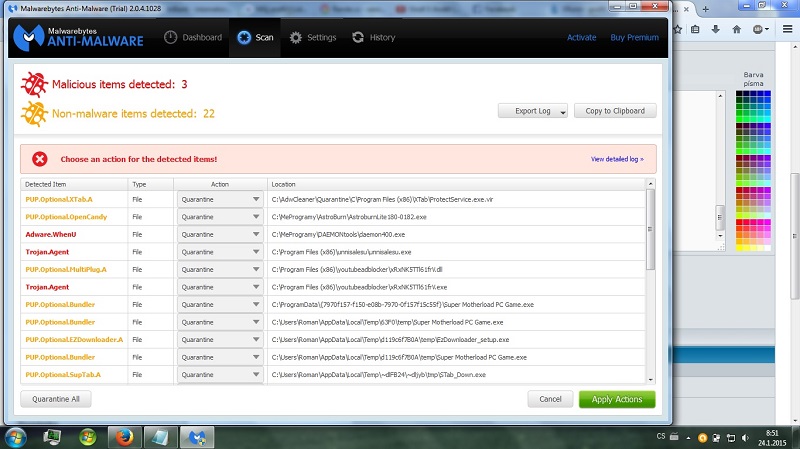Image resolution: width=800 pixels, height=449 pixels.
Task: Click the results list scrollbar thumb
Action: [x=651, y=230]
